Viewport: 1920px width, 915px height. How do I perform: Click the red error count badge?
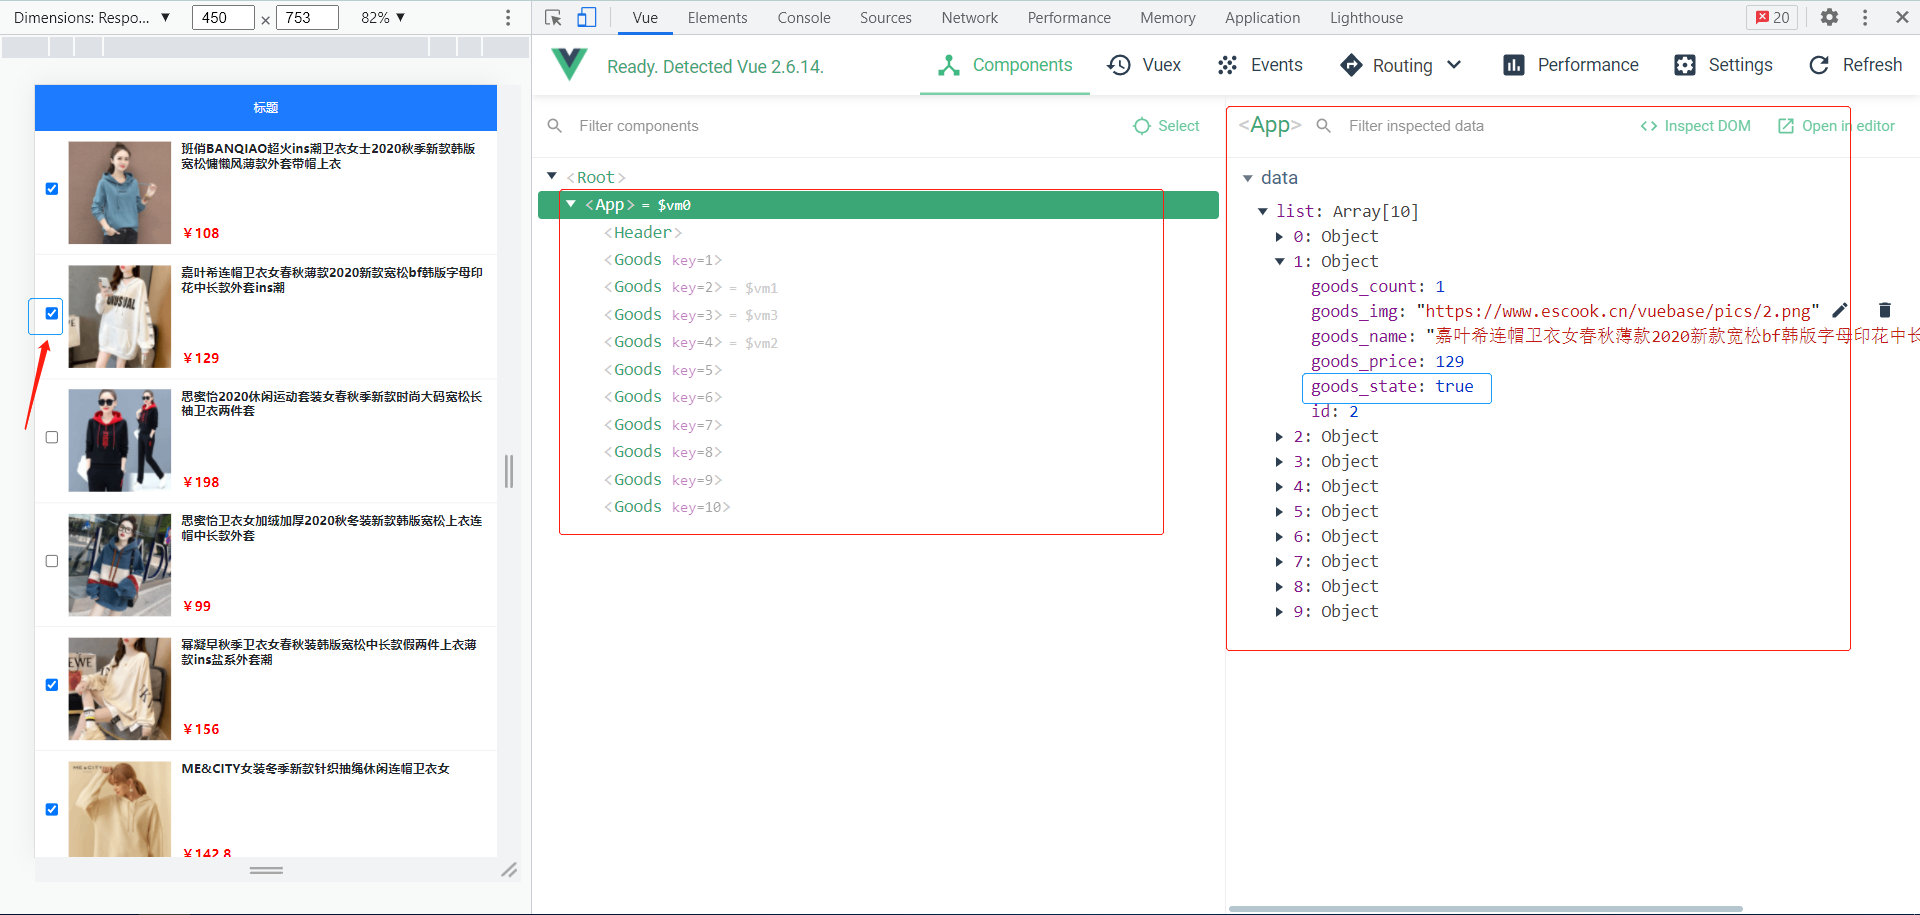[1773, 17]
